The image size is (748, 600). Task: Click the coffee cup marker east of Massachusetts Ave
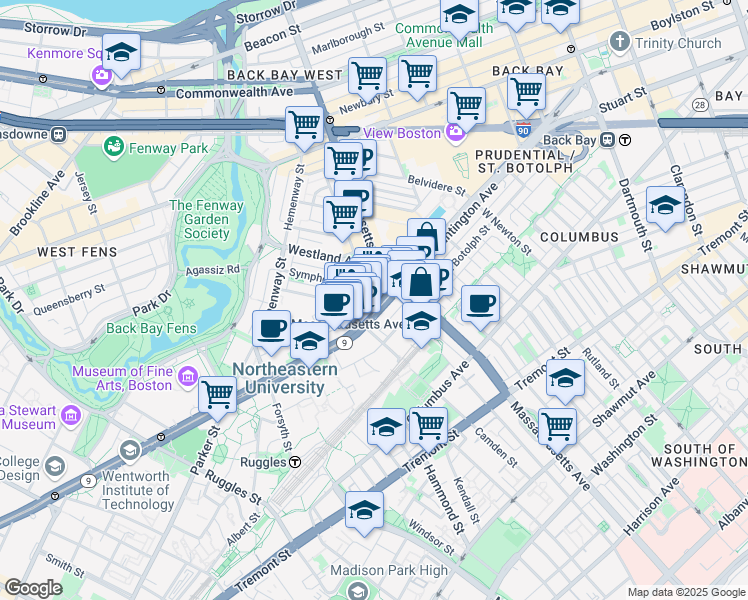[x=480, y=304]
